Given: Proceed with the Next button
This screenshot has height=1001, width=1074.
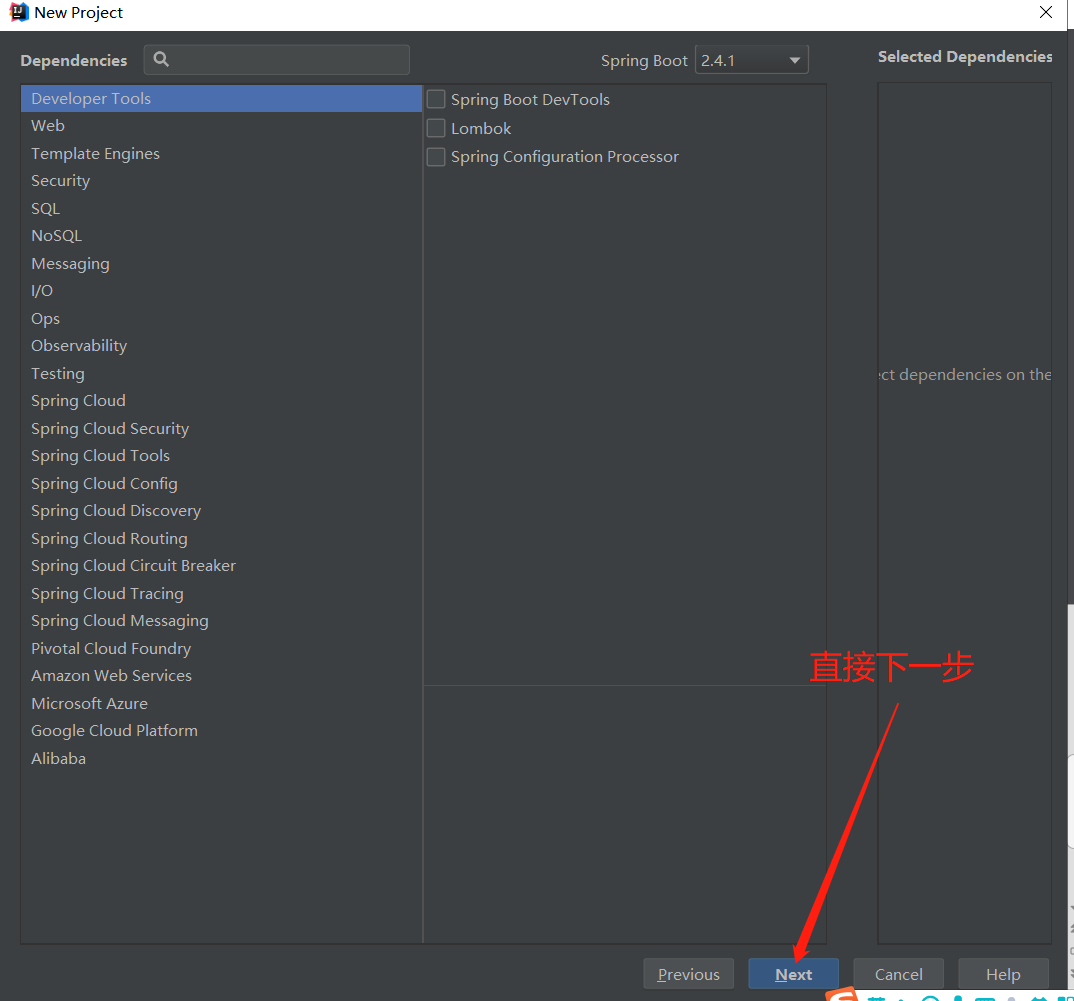Looking at the screenshot, I should click(x=793, y=974).
